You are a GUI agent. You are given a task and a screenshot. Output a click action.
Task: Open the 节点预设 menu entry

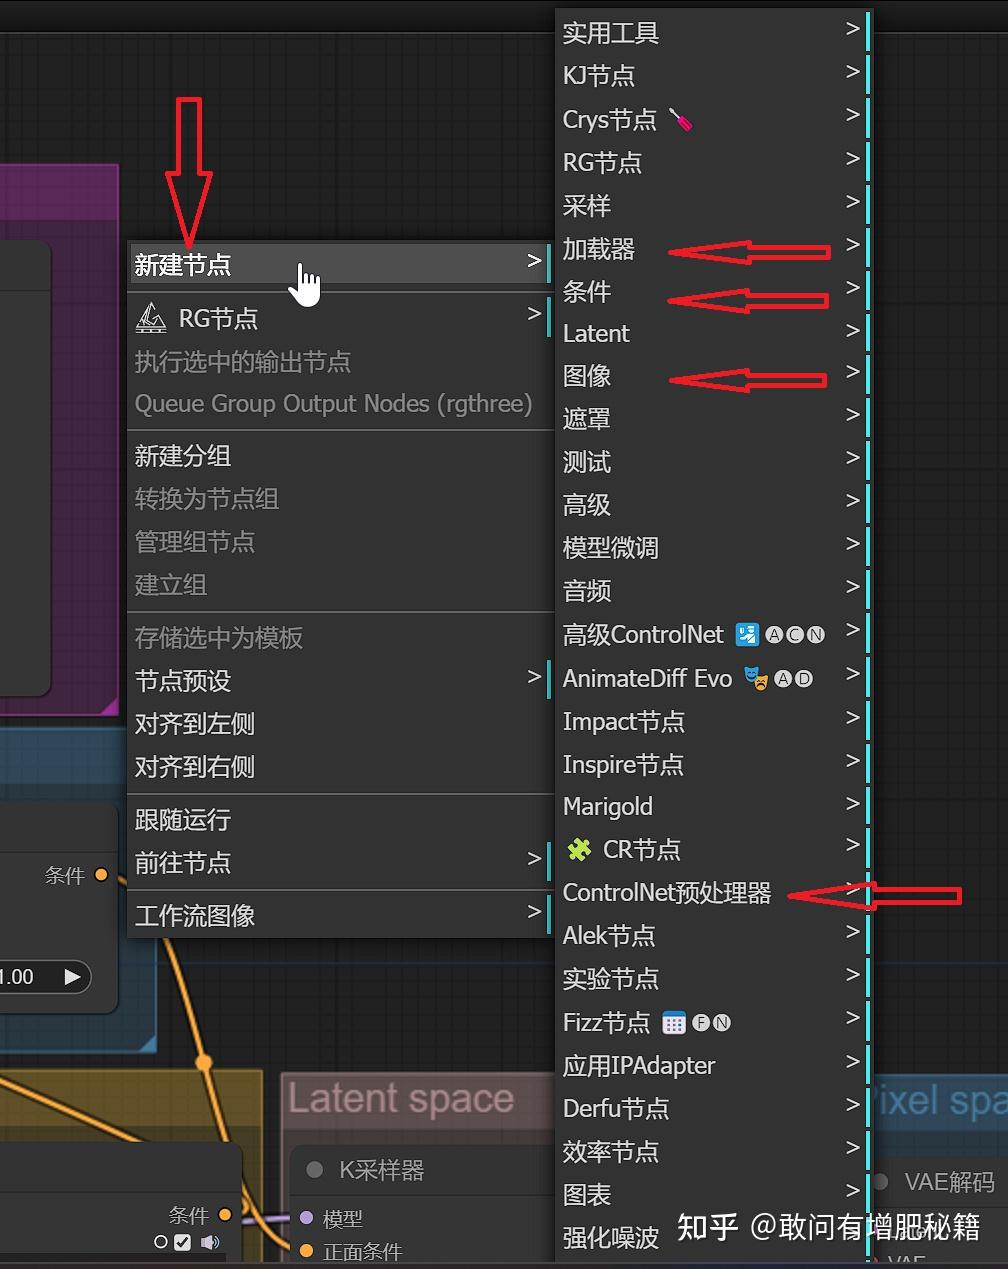pyautogui.click(x=340, y=681)
